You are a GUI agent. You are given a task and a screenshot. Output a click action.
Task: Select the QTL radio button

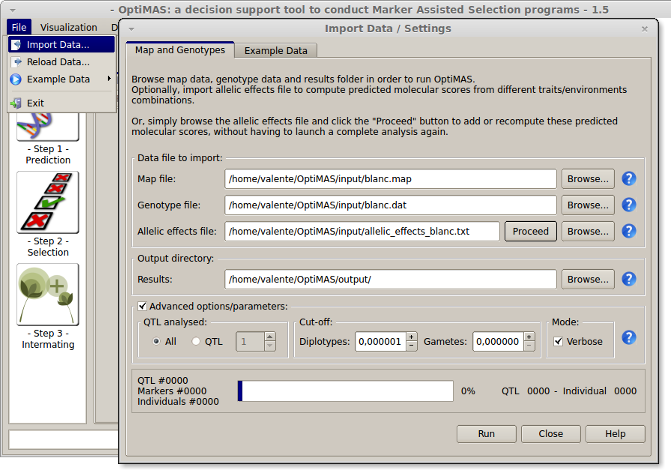[x=196, y=341]
